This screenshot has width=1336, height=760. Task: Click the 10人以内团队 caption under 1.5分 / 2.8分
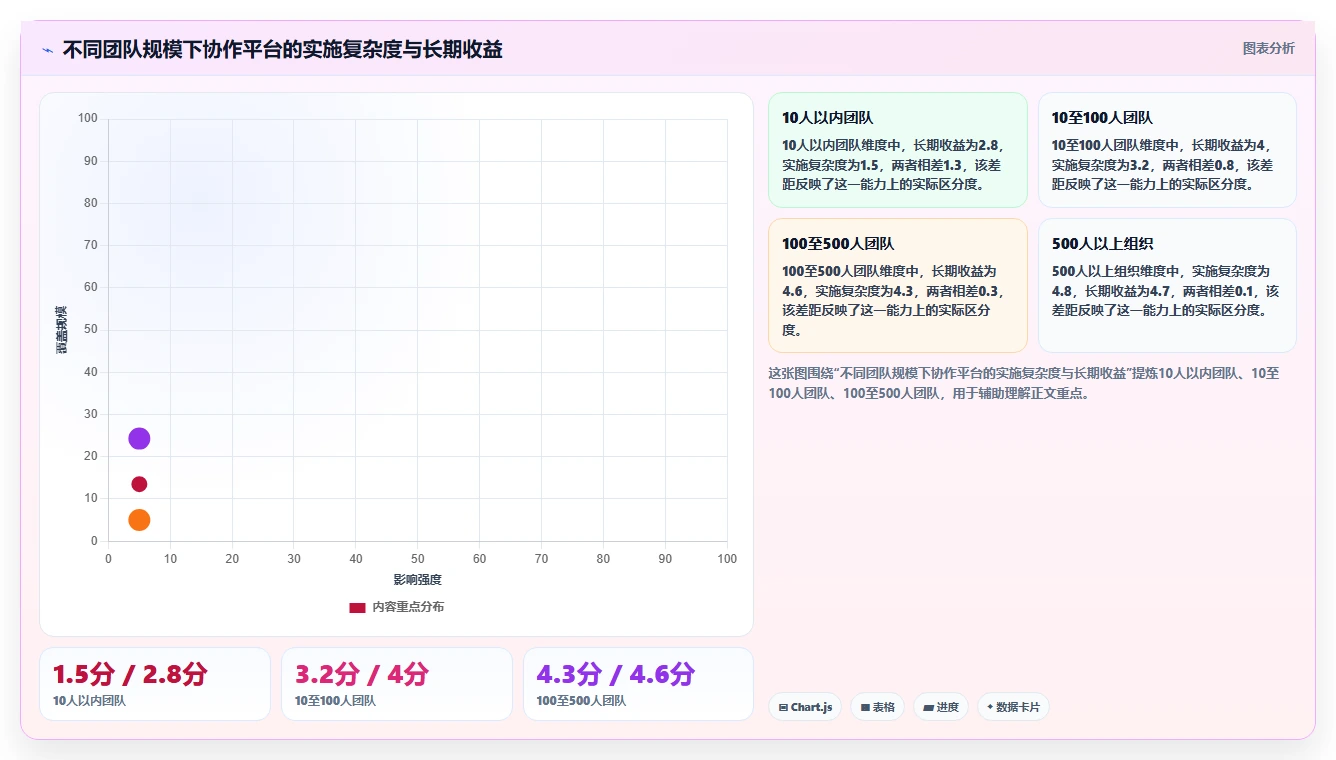click(89, 701)
